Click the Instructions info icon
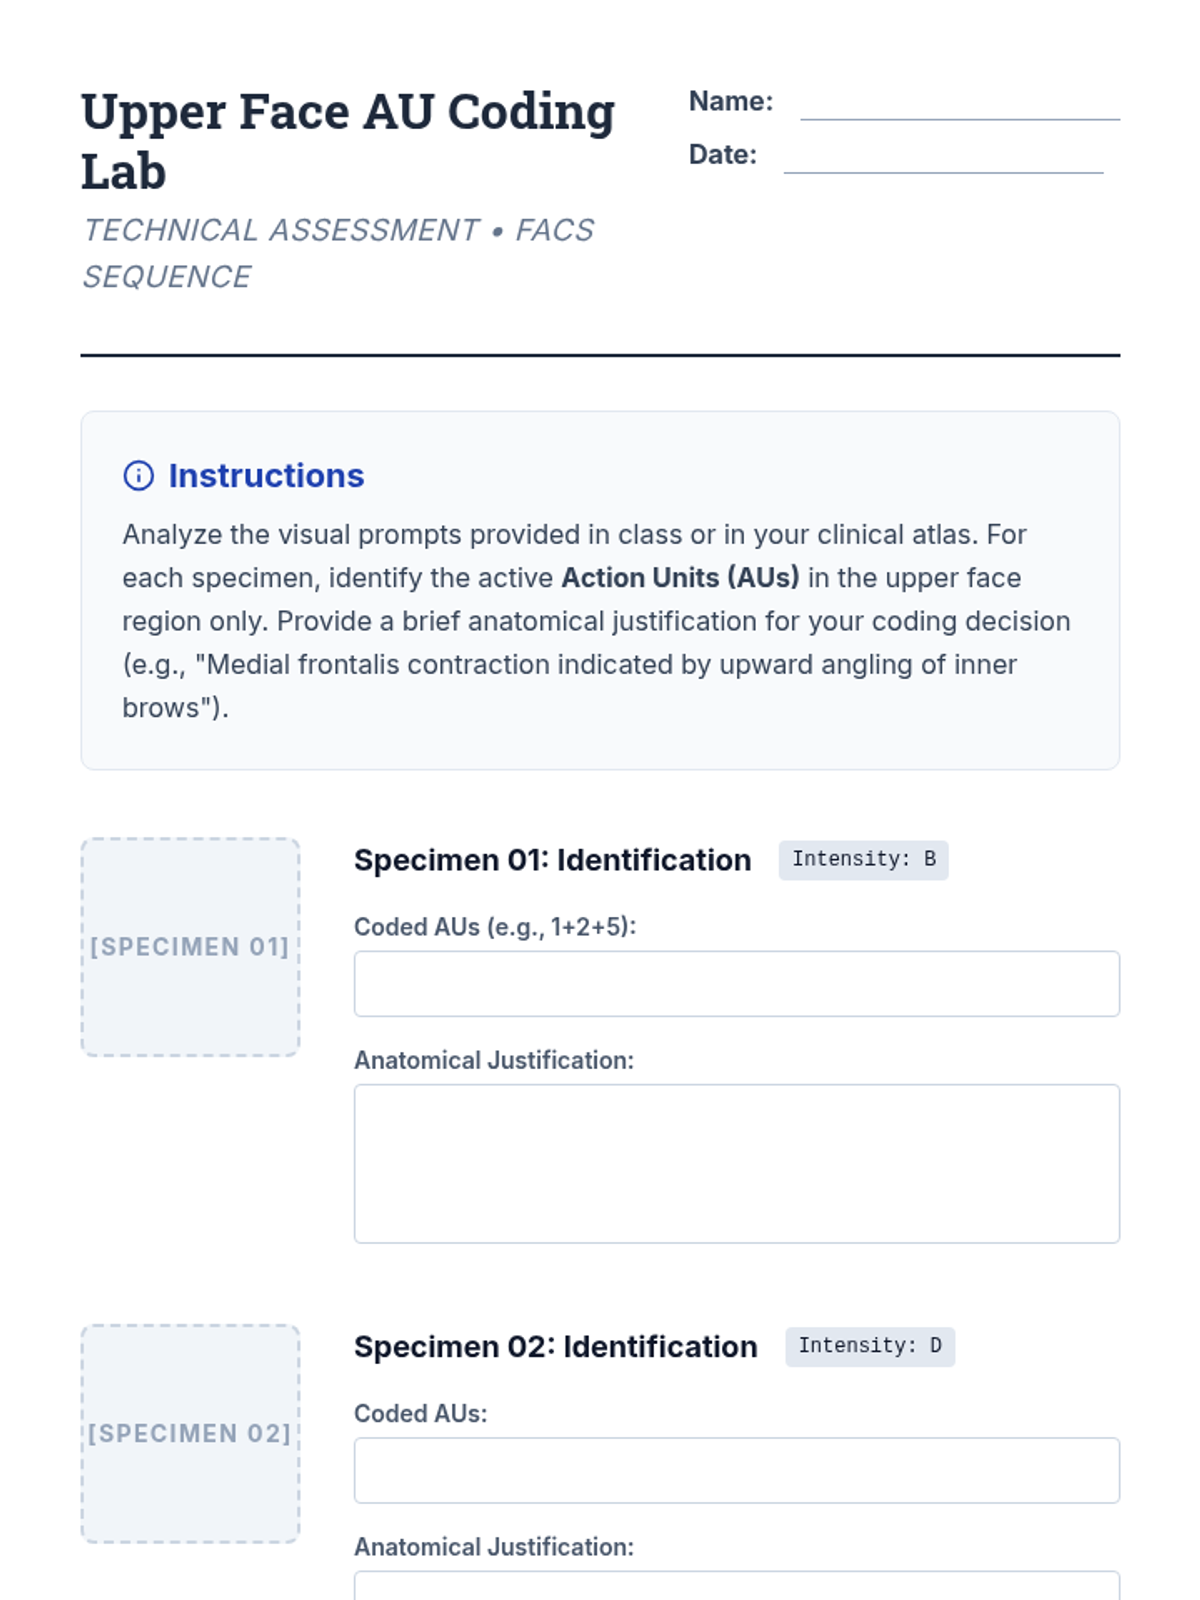The image size is (1200, 1600). click(138, 476)
